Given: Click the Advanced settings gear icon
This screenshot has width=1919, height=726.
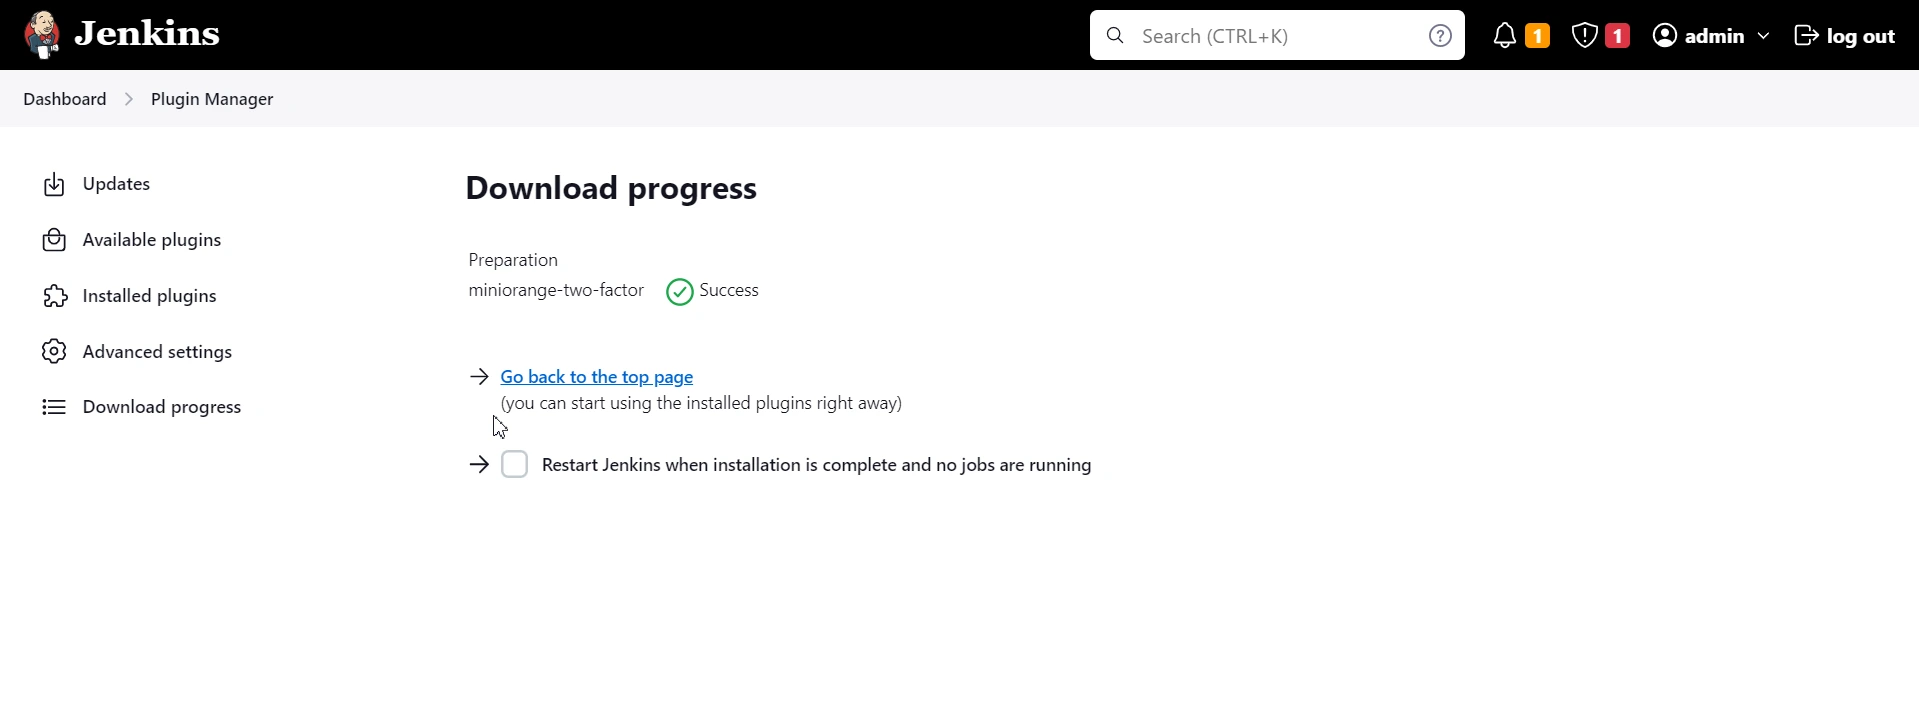Looking at the screenshot, I should tap(54, 352).
